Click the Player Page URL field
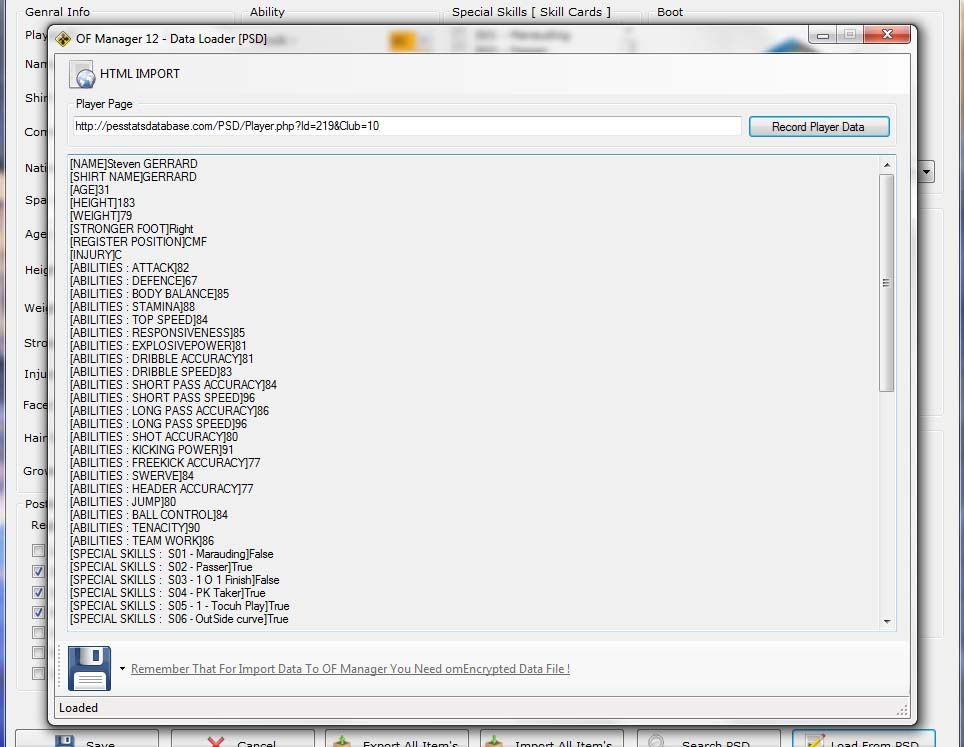This screenshot has width=964, height=747. [x=406, y=126]
